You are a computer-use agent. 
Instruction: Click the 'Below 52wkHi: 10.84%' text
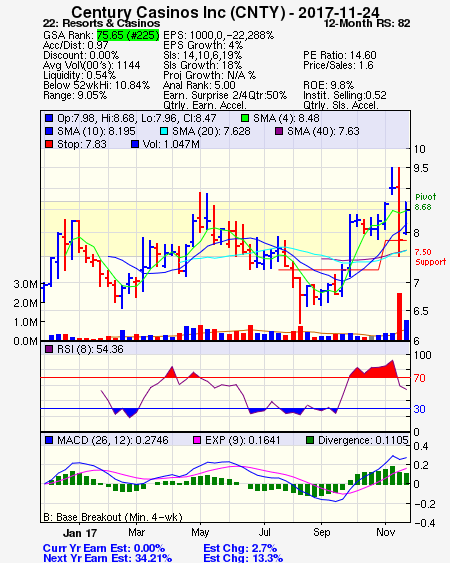[x=96, y=85]
